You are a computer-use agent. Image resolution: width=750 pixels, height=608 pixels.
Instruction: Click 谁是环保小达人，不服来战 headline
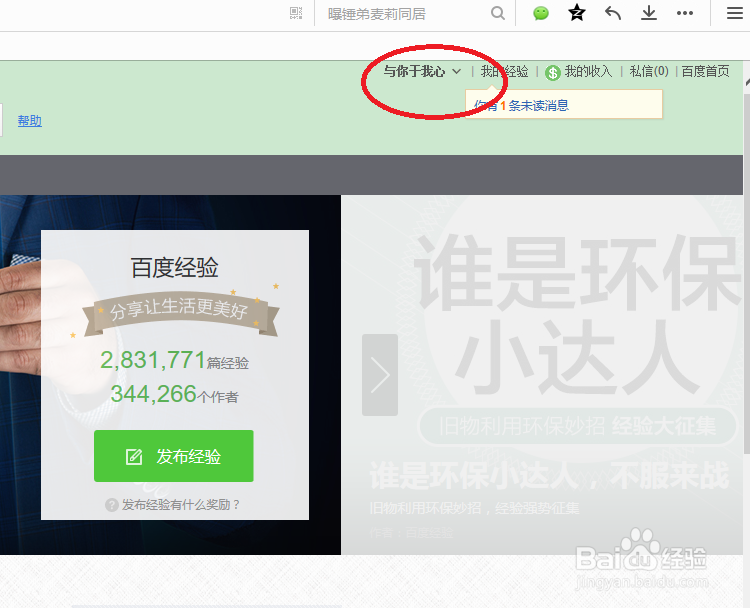coord(550,475)
